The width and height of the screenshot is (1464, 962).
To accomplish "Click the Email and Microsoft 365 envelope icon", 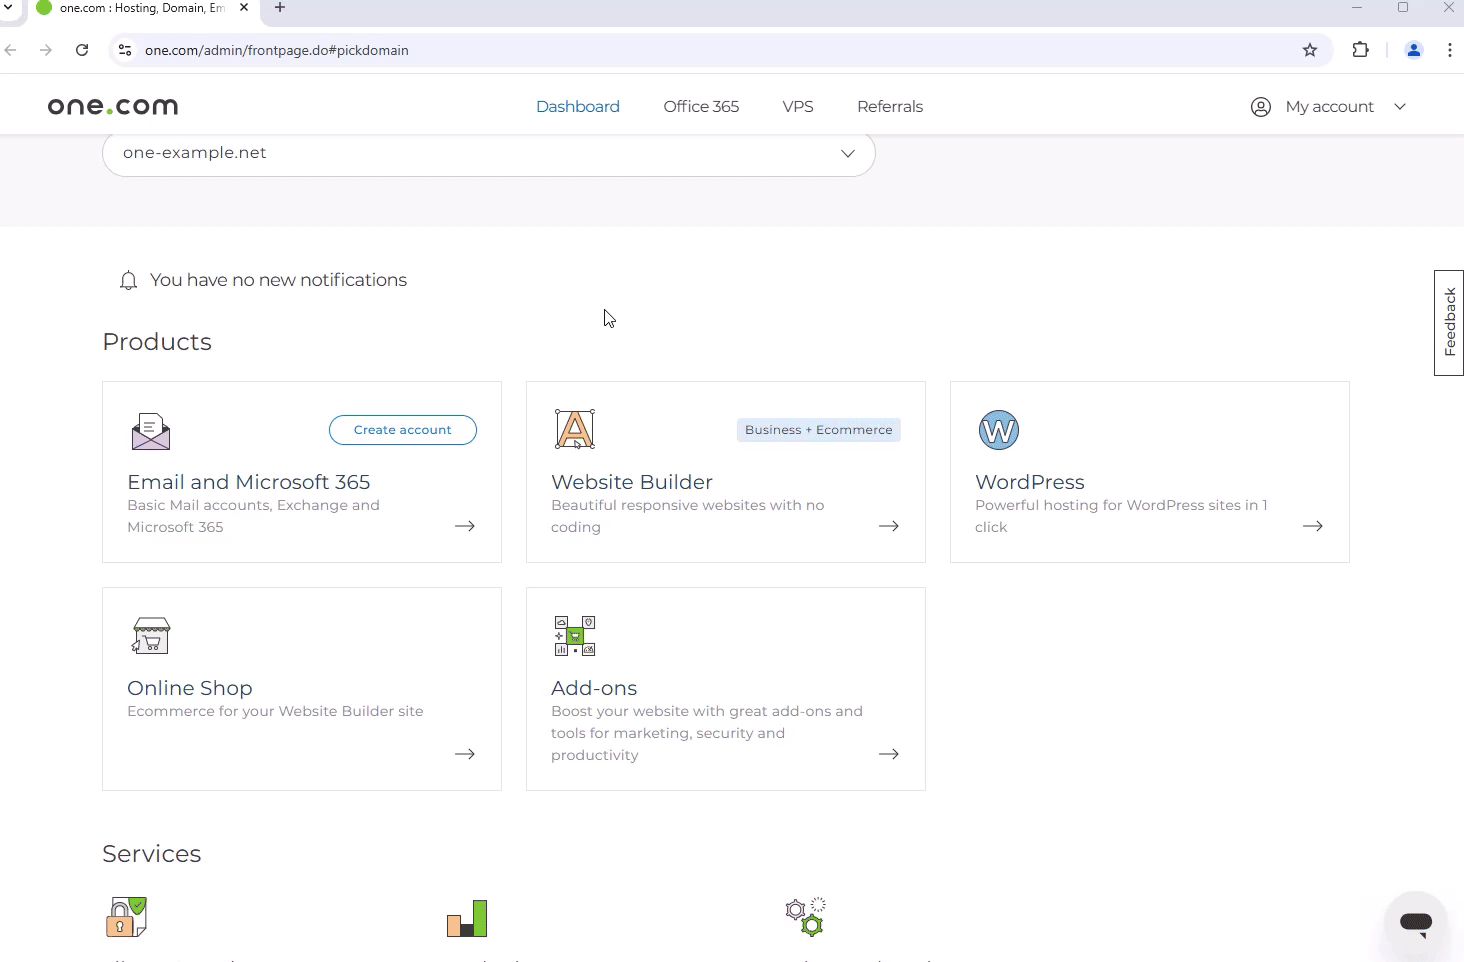I will tap(151, 431).
